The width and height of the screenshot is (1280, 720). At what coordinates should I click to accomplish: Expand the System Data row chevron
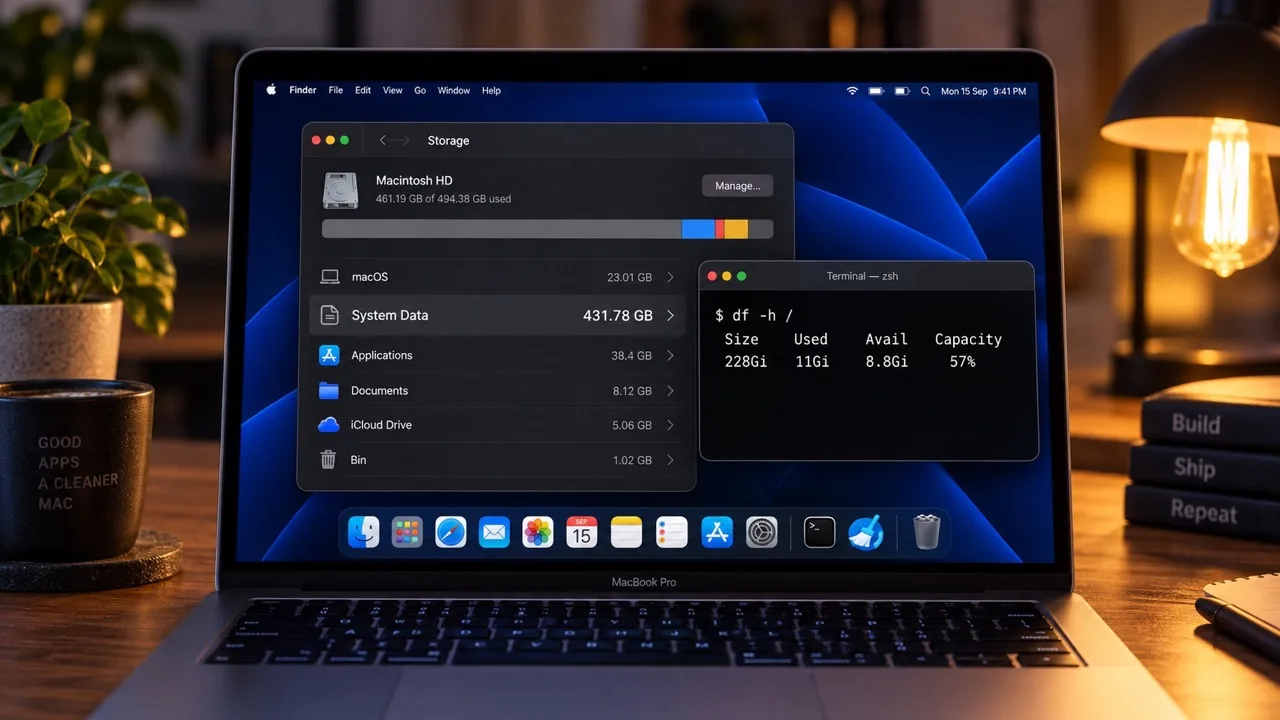(x=670, y=315)
